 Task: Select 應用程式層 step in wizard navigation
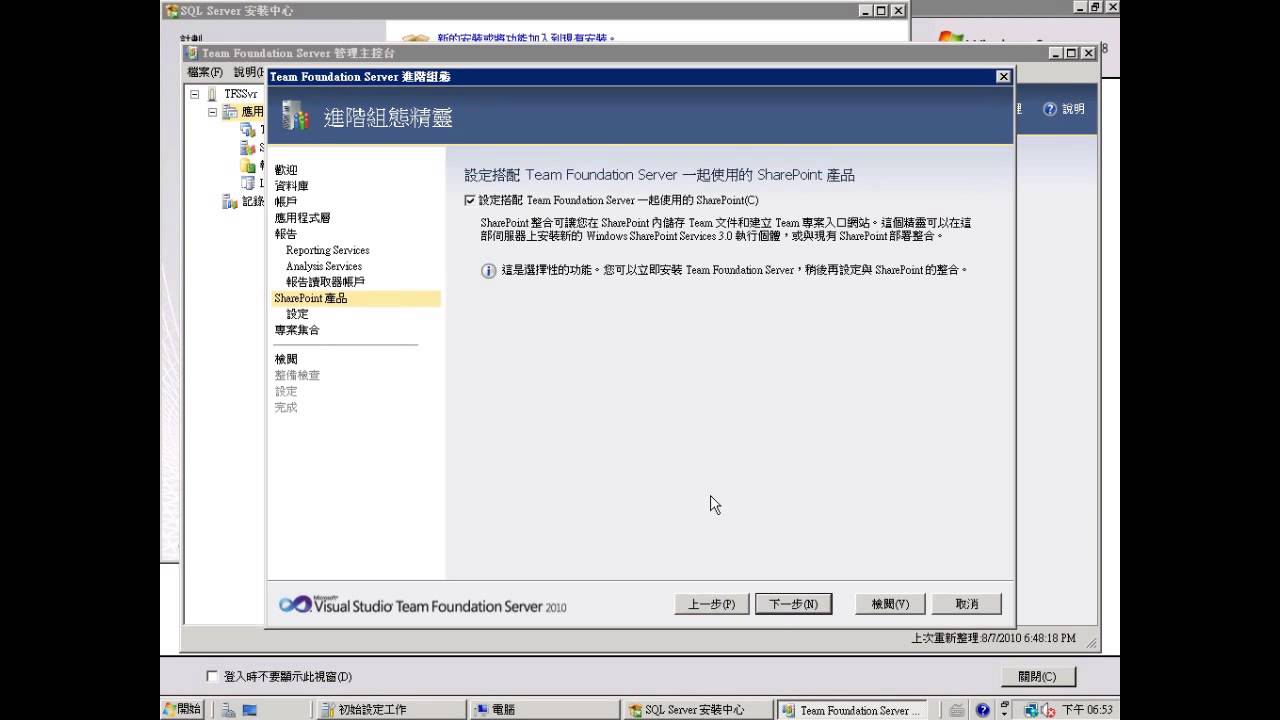[x=302, y=218]
